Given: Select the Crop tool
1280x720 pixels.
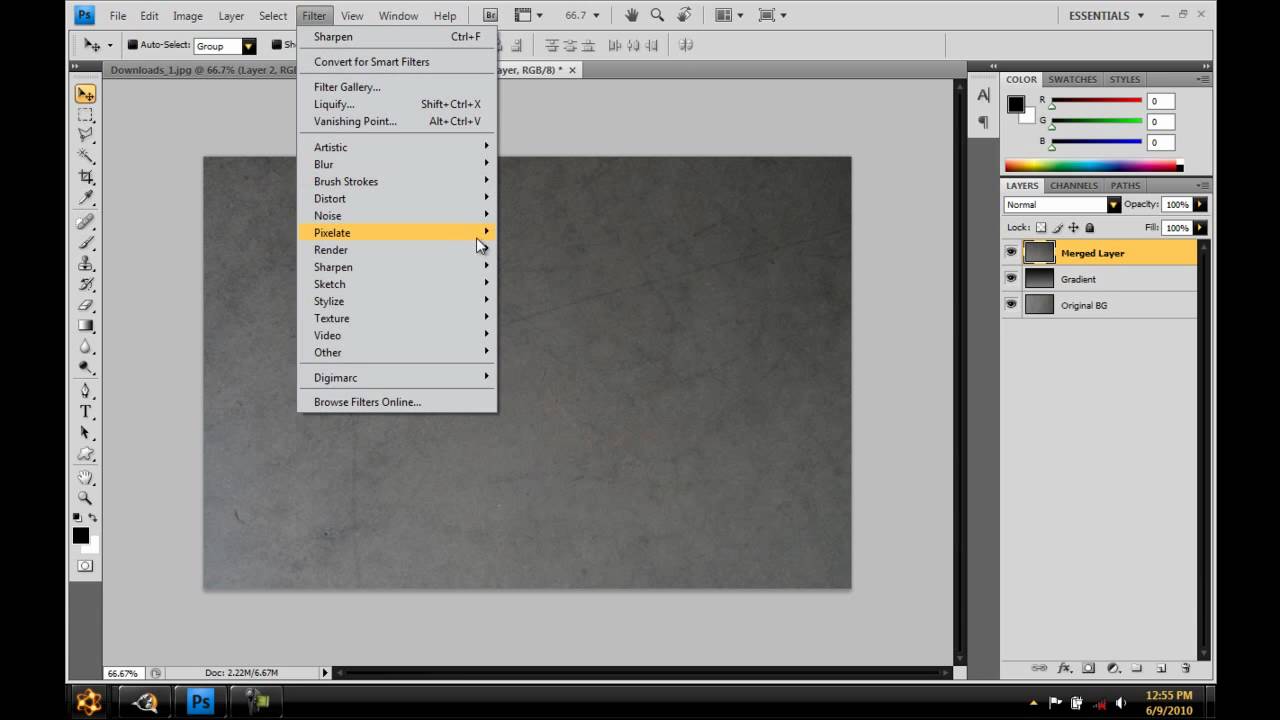Looking at the screenshot, I should [x=85, y=177].
